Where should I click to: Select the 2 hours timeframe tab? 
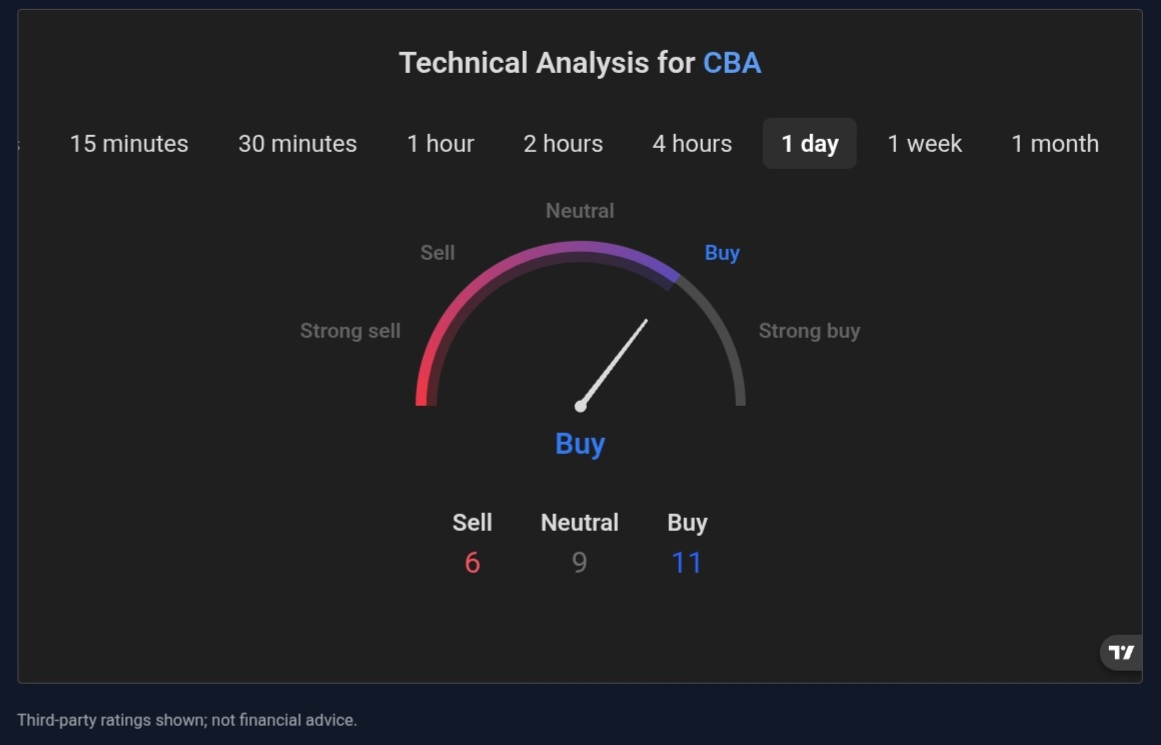tap(563, 144)
